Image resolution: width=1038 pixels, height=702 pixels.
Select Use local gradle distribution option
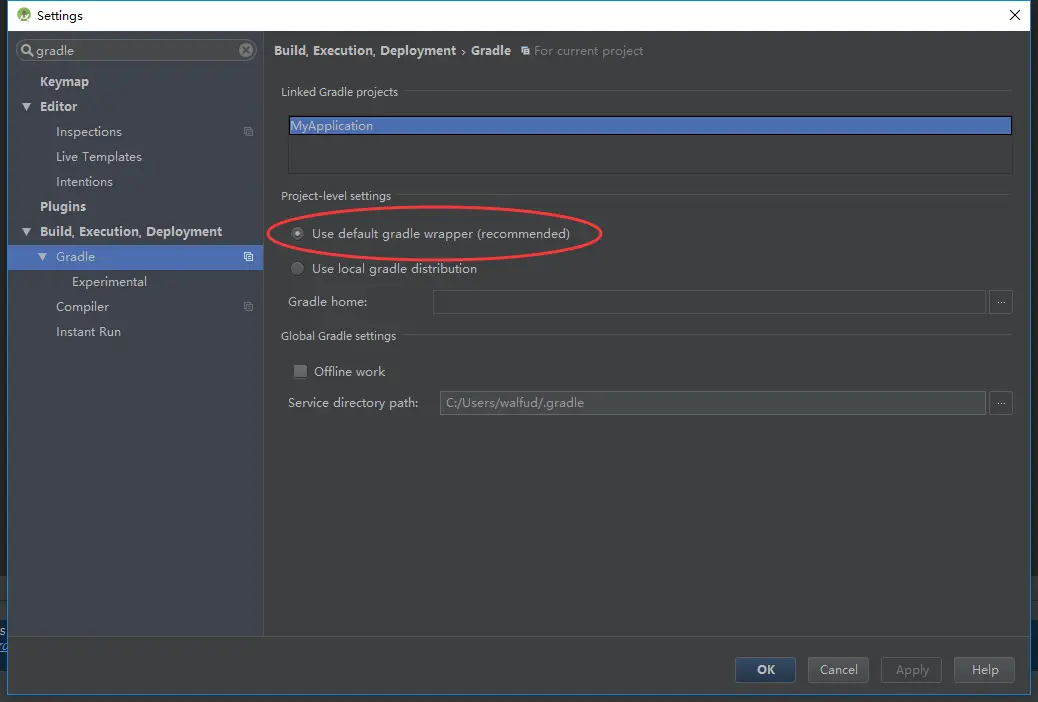point(297,268)
